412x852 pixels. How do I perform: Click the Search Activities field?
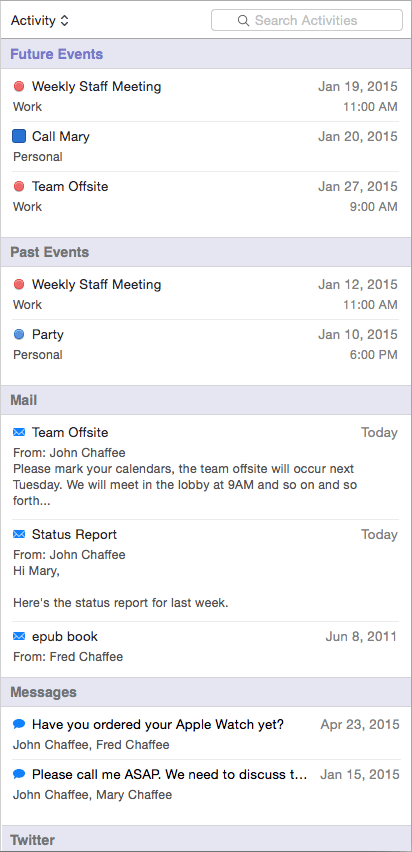[307, 21]
